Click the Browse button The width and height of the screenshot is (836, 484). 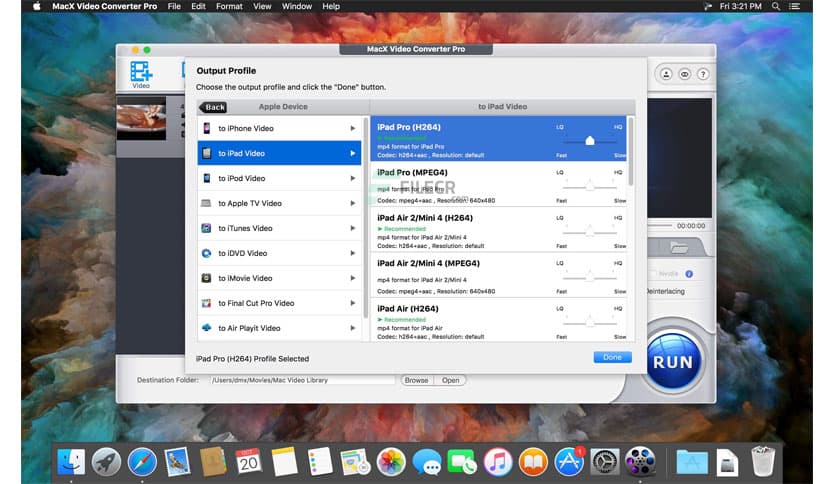(x=416, y=380)
